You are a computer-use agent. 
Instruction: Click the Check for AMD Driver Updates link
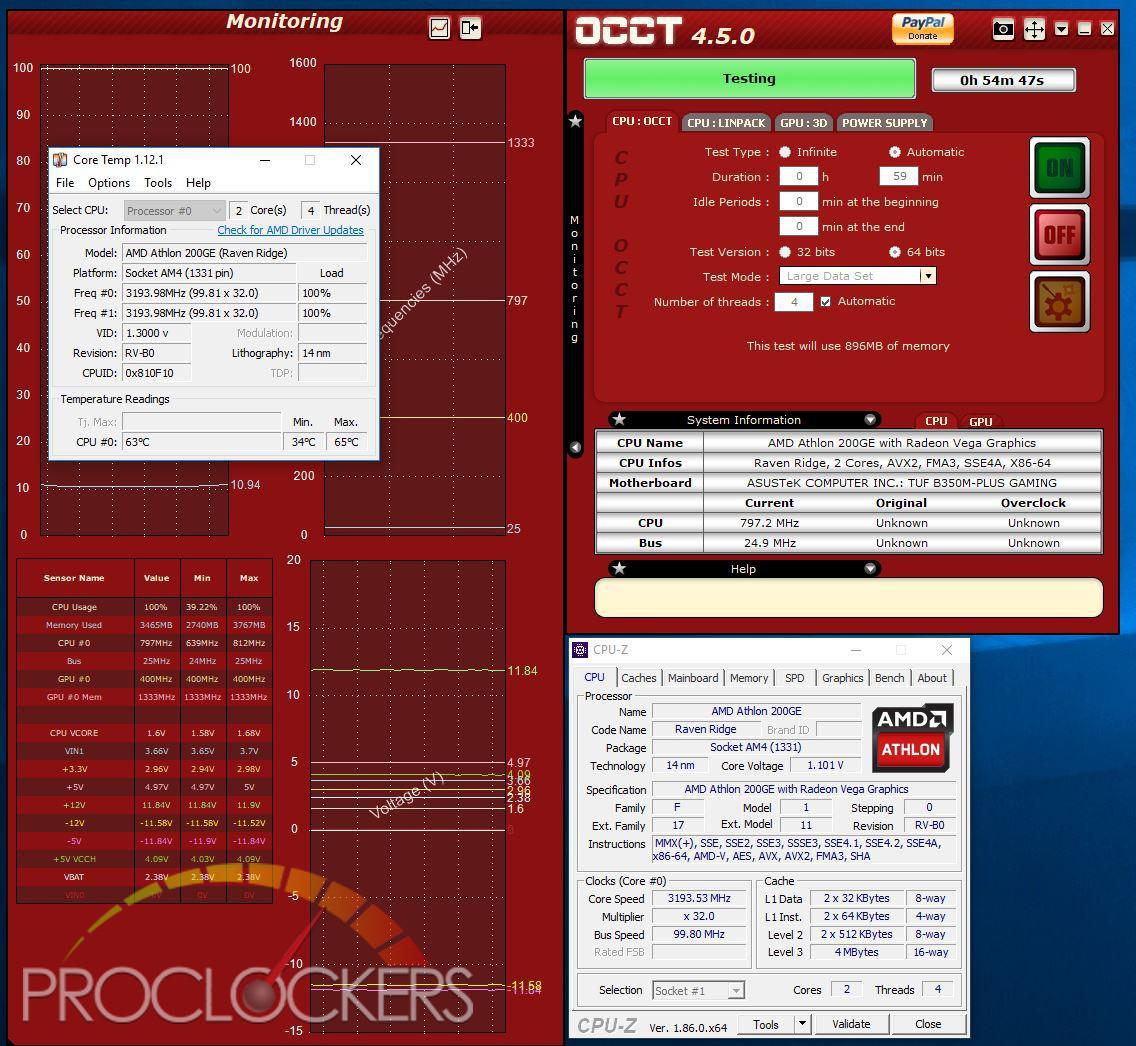(x=291, y=230)
